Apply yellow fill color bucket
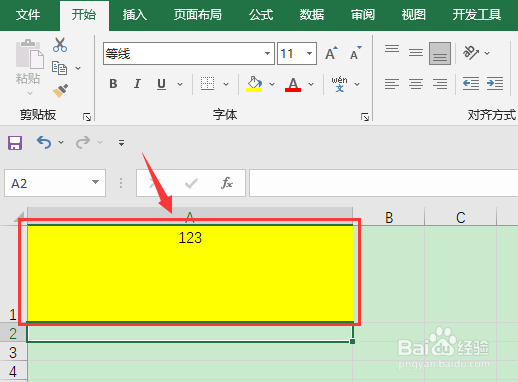 pos(254,84)
